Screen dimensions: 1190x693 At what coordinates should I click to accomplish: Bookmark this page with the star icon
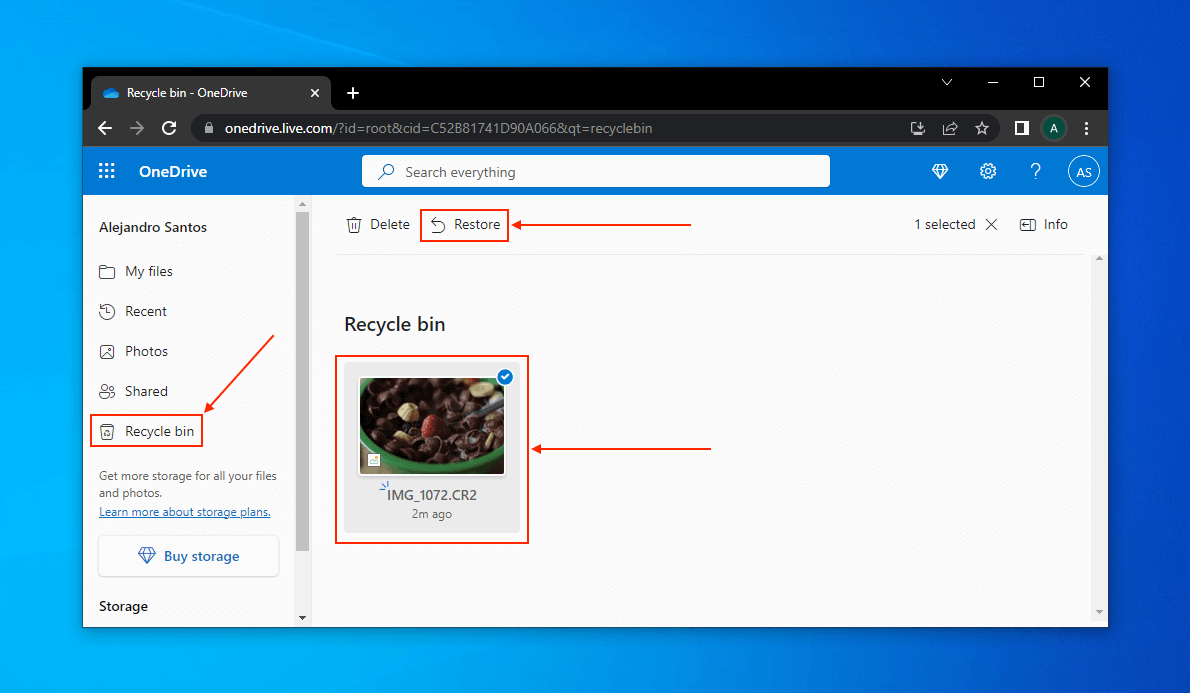[982, 128]
